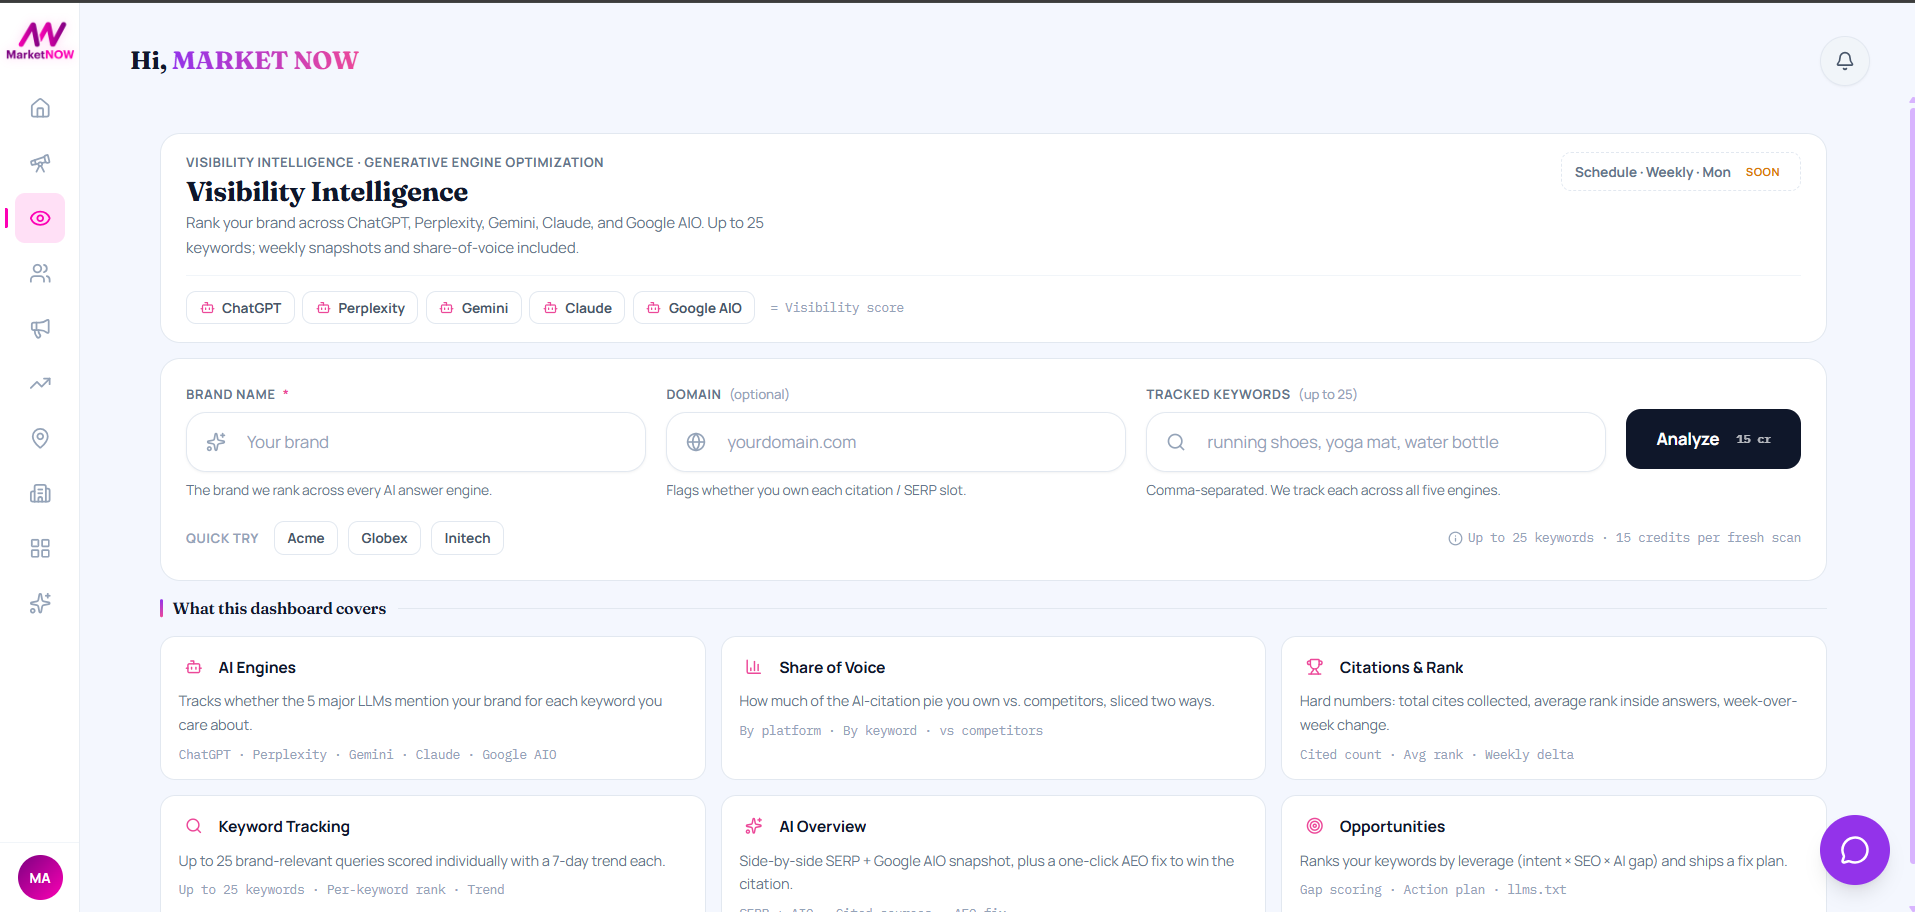Select the Gemini engine chip

click(474, 308)
